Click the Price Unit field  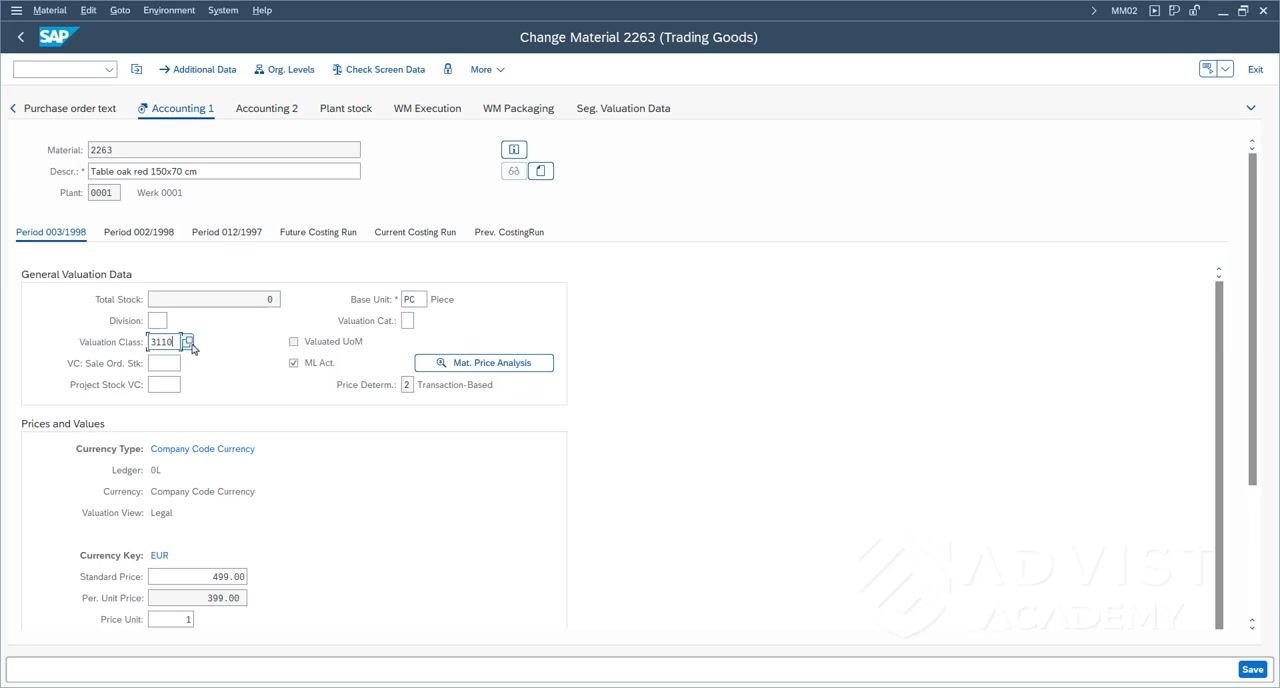(170, 620)
